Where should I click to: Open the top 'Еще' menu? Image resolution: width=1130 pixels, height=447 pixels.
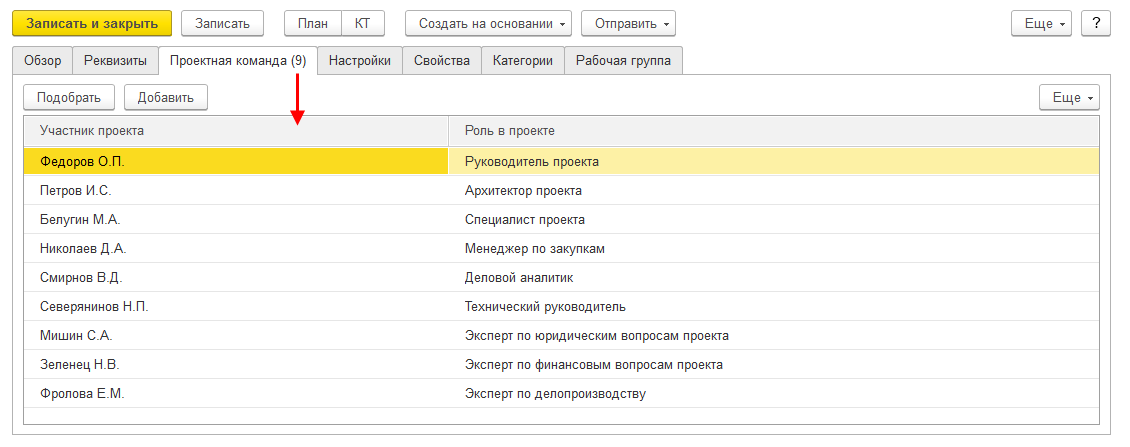pos(1042,23)
